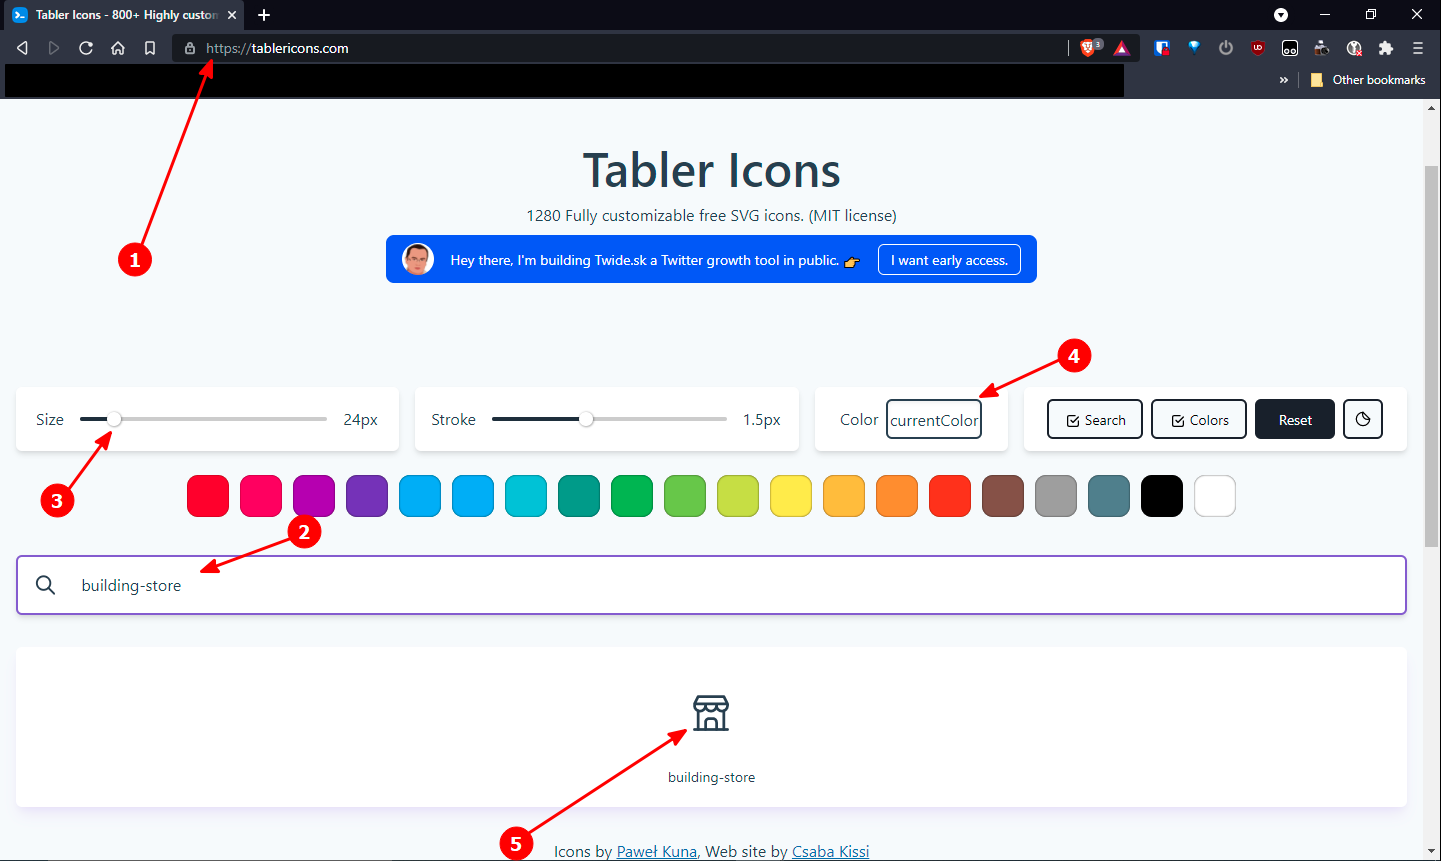
Task: Expand the bookmarks chevron next to Other bookmarks
Action: [x=1283, y=79]
